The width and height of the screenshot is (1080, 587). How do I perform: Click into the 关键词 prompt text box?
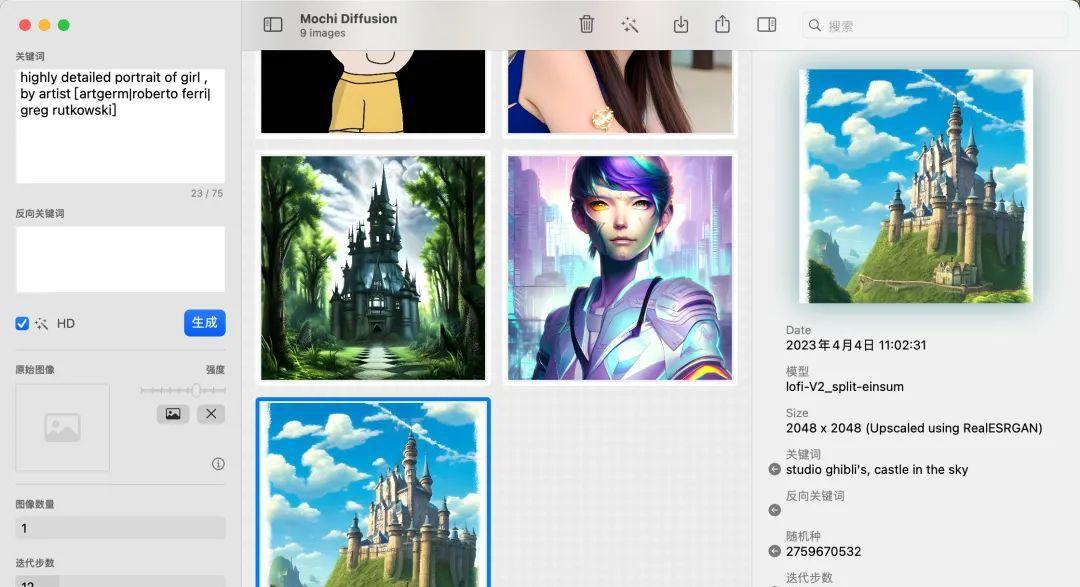(121, 126)
